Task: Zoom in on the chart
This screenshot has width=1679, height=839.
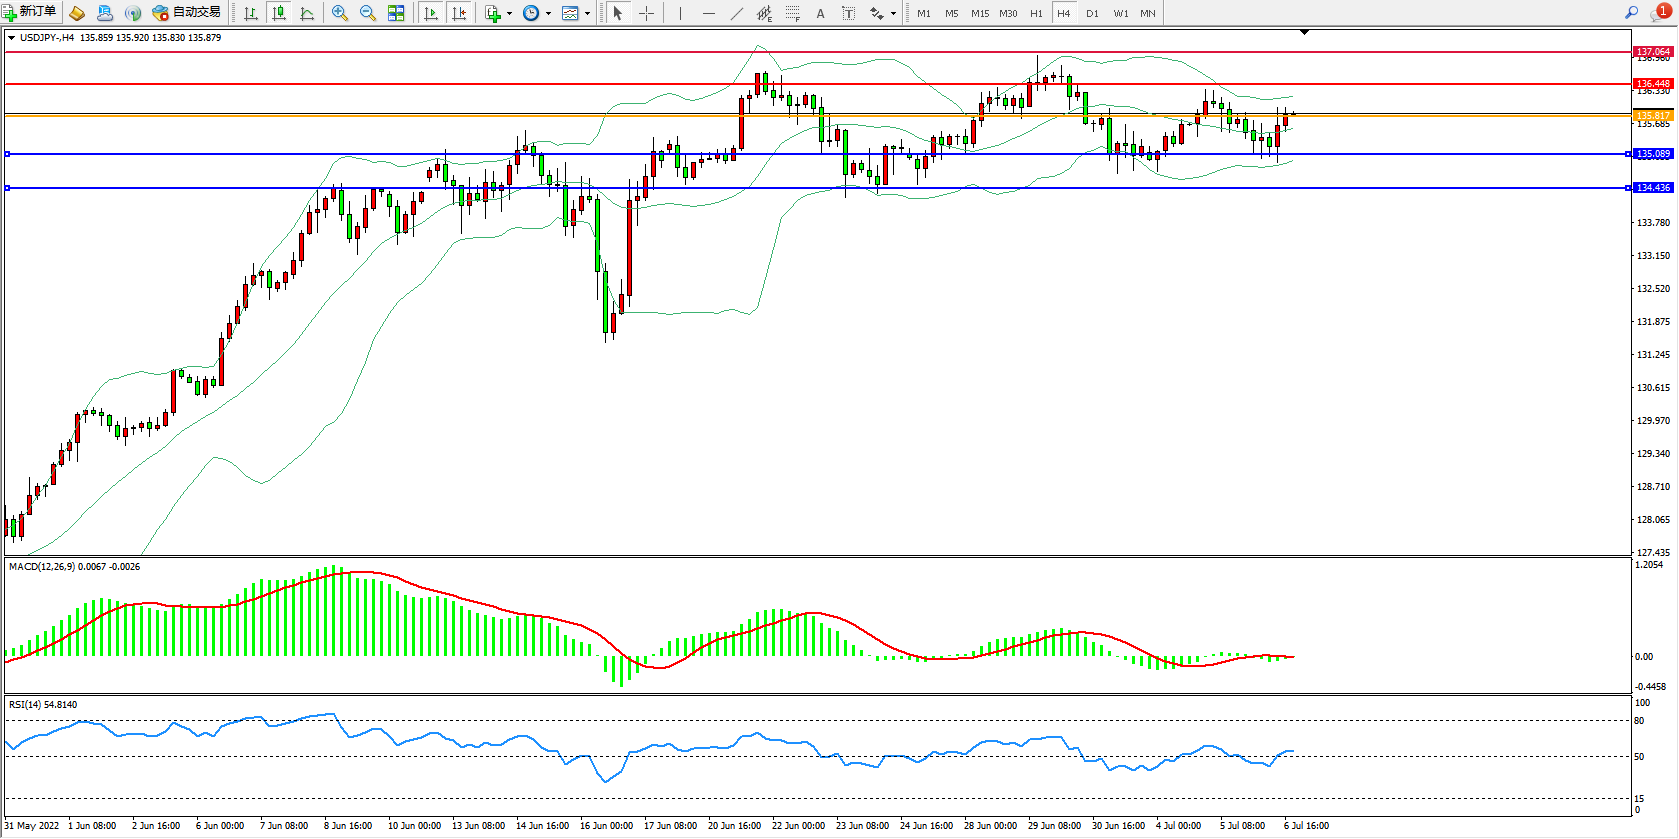Action: [x=340, y=13]
